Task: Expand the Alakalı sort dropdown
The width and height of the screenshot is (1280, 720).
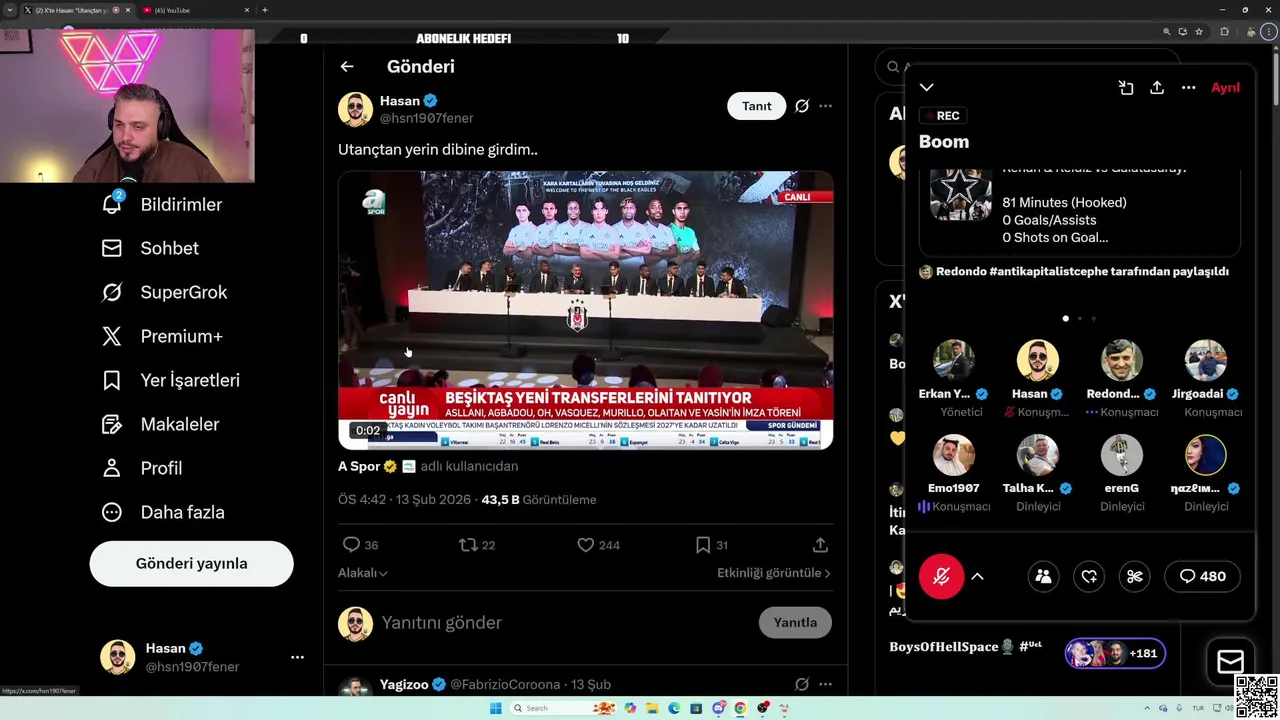Action: point(363,573)
